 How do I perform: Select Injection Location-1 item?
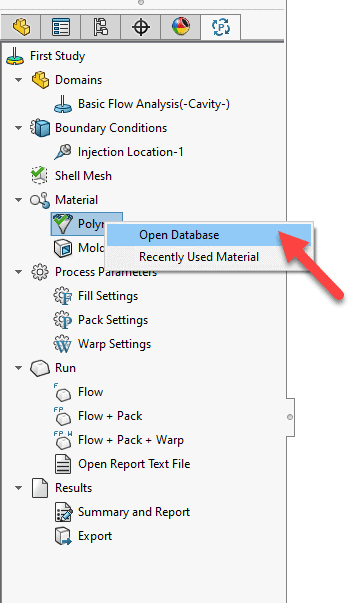point(130,152)
